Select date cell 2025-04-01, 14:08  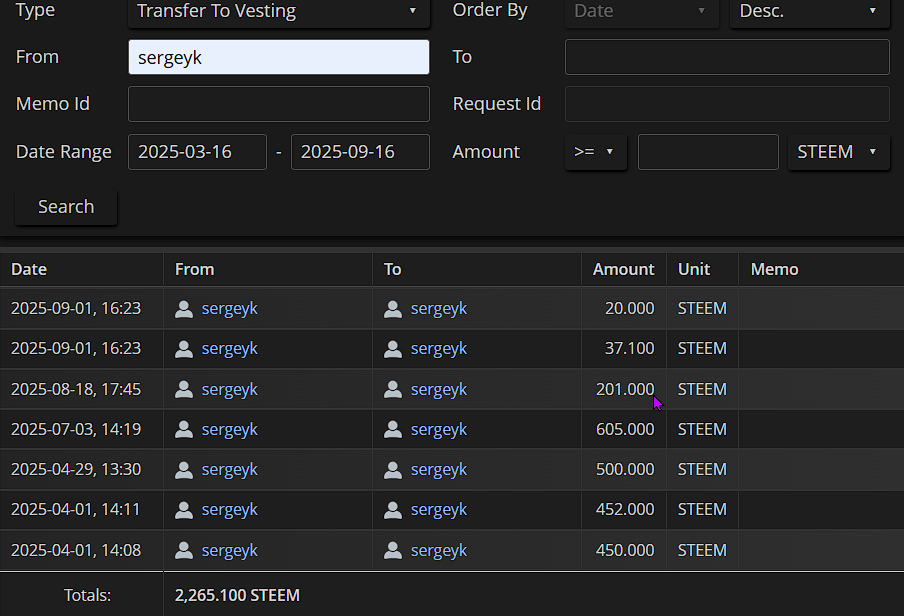pos(76,550)
